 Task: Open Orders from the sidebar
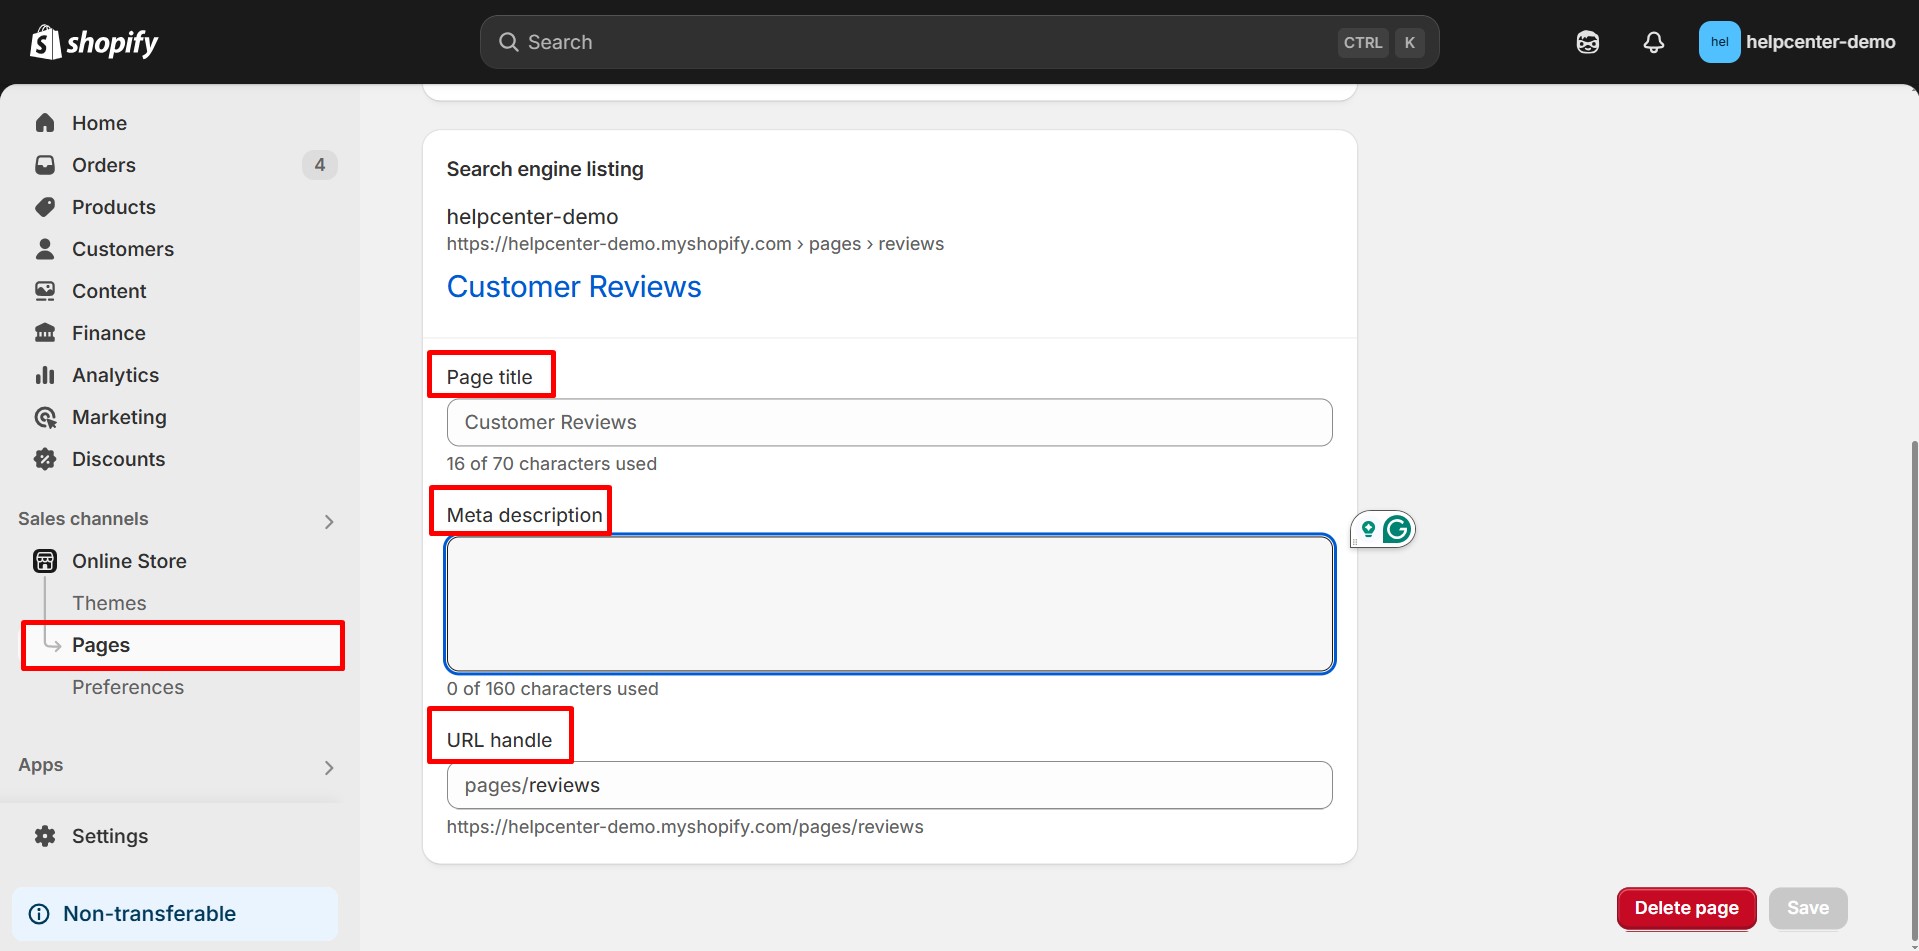[x=103, y=165]
